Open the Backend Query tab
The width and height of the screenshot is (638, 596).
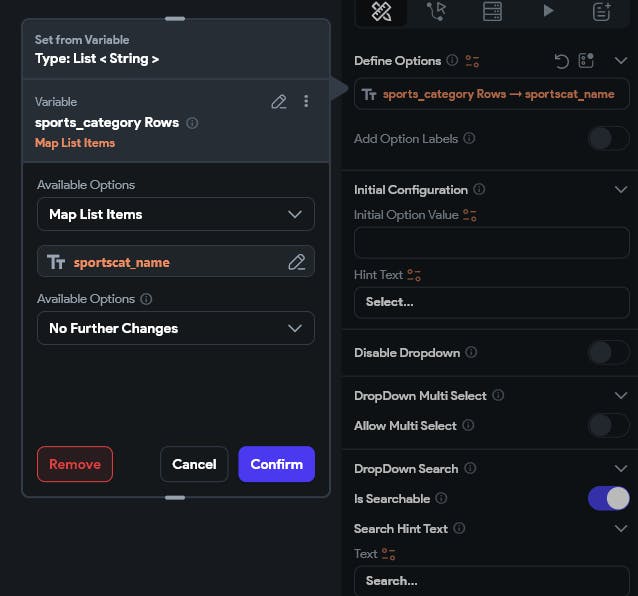point(492,11)
